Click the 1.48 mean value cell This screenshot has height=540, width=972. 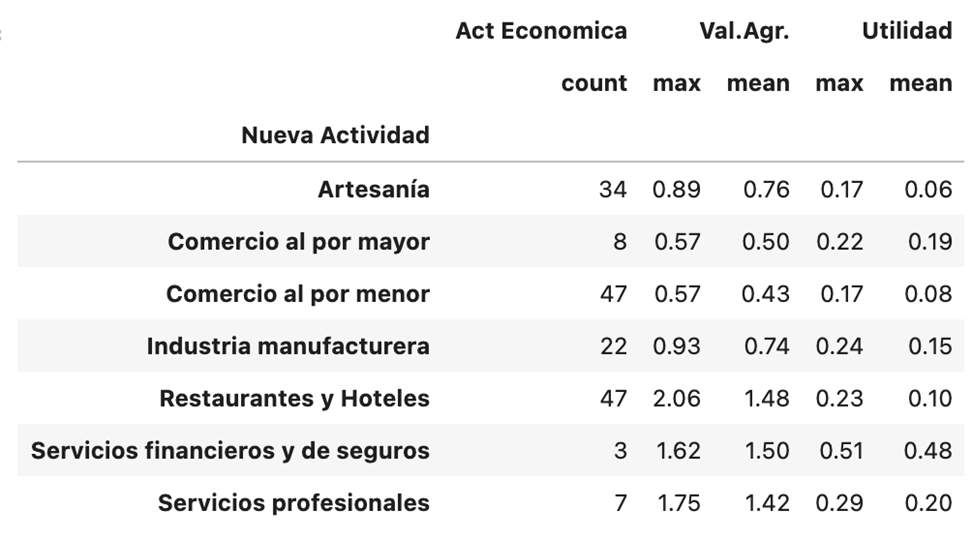click(767, 398)
